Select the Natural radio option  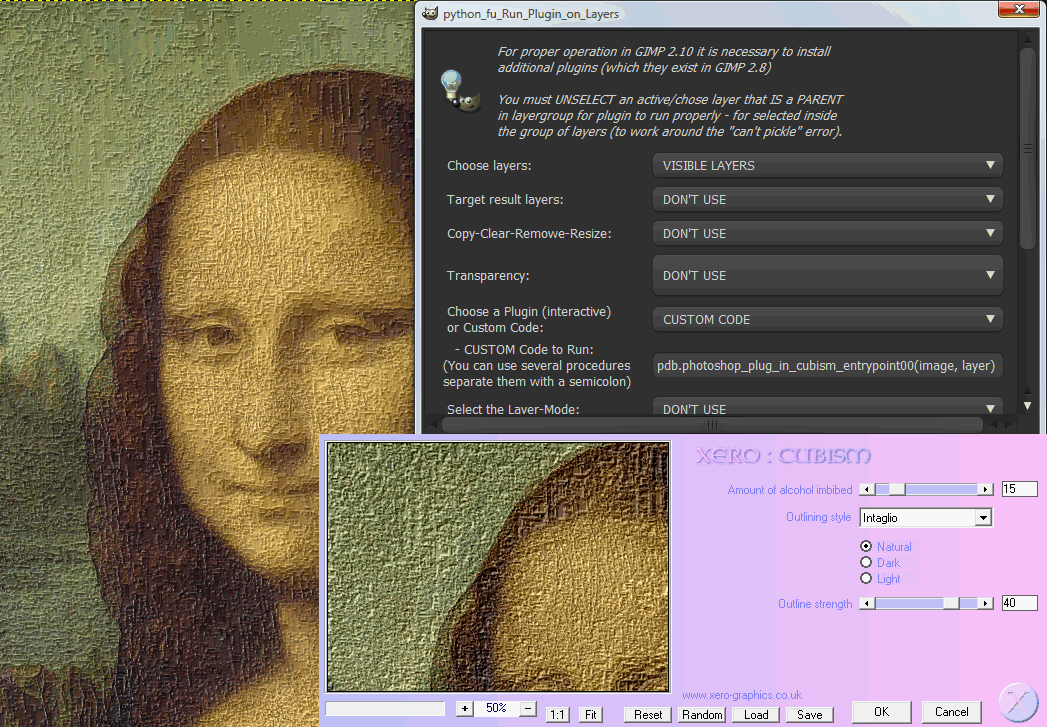click(866, 546)
